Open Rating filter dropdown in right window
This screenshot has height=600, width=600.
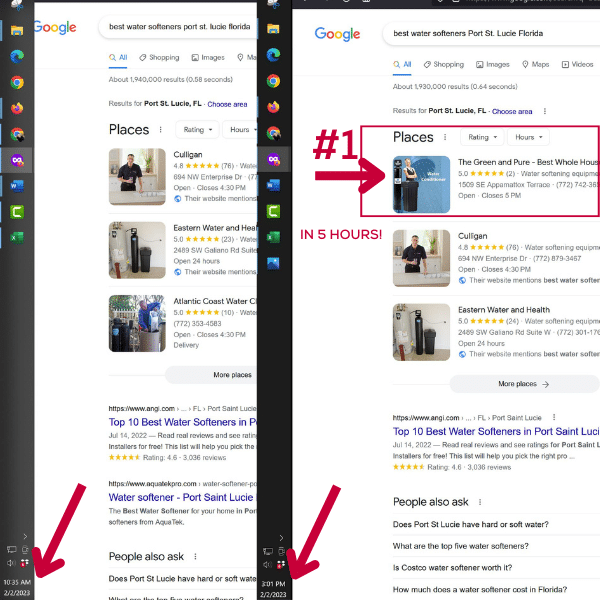pyautogui.click(x=482, y=137)
